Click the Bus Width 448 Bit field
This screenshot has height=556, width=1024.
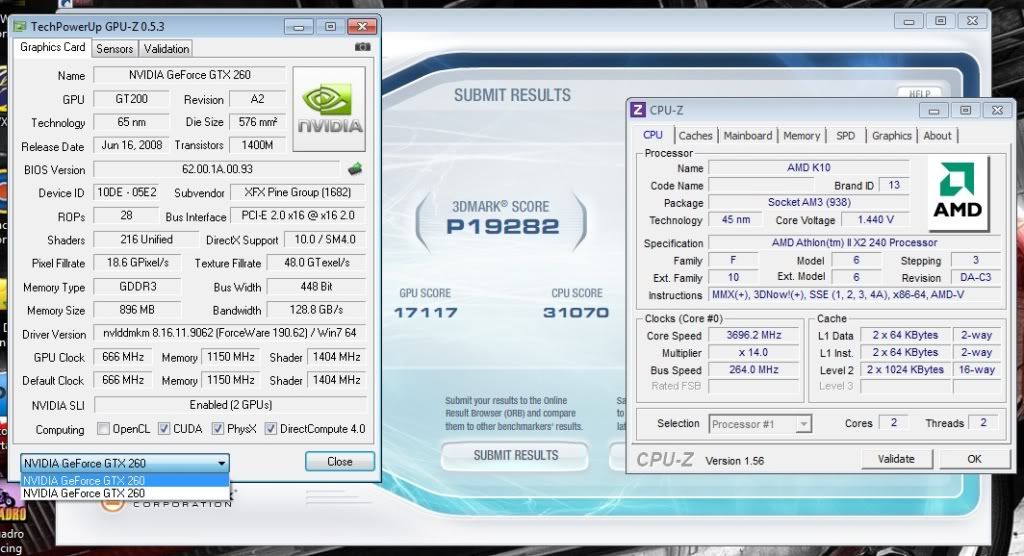316,287
